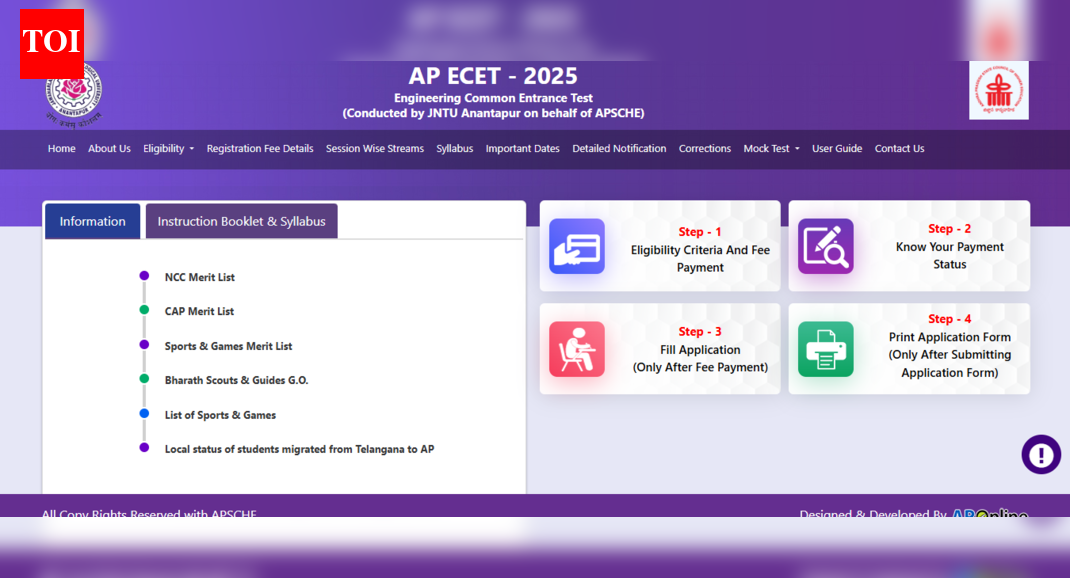Click the Step 2 payment status search icon

pos(825,247)
